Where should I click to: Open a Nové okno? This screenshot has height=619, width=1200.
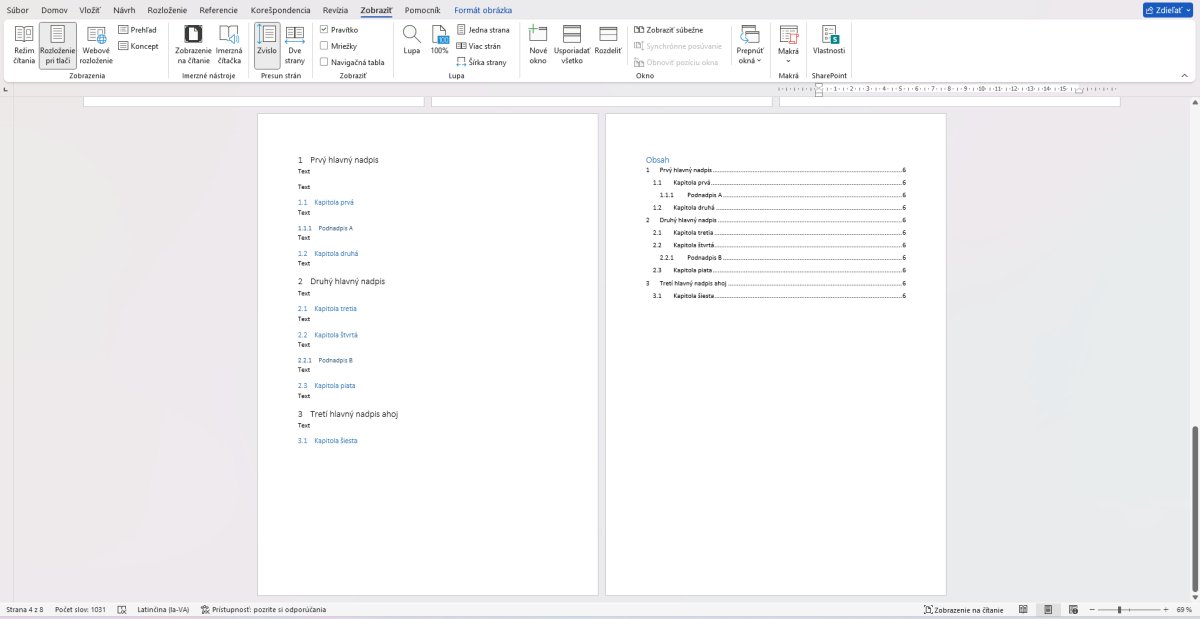538,46
